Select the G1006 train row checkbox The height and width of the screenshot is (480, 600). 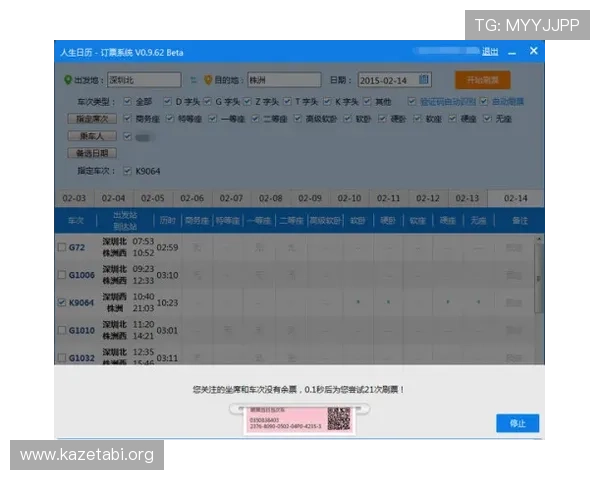point(62,275)
